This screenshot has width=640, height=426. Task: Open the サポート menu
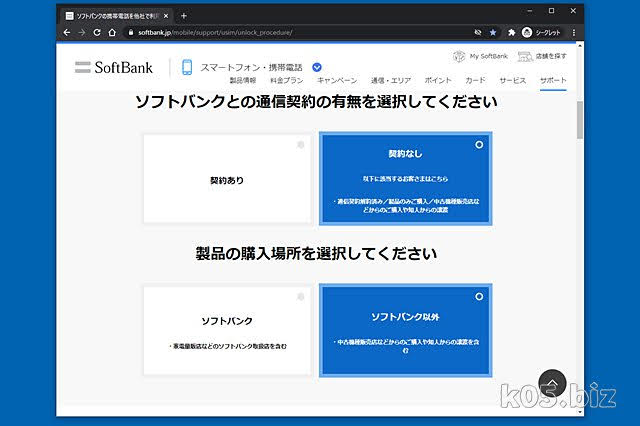point(553,80)
